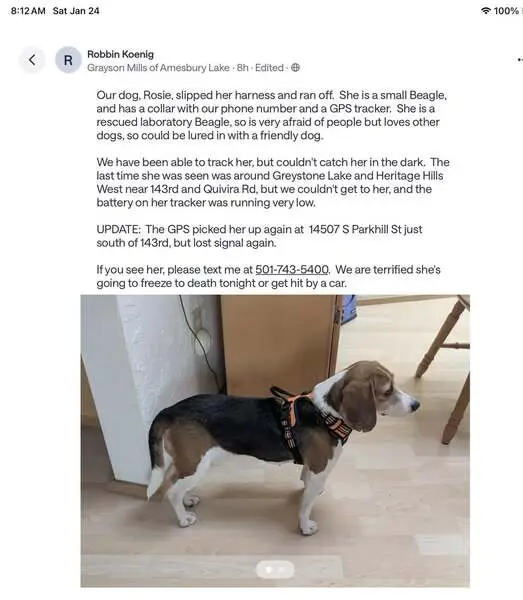523x600 pixels.
Task: Tap the 100% battery indicator
Action: tap(506, 11)
